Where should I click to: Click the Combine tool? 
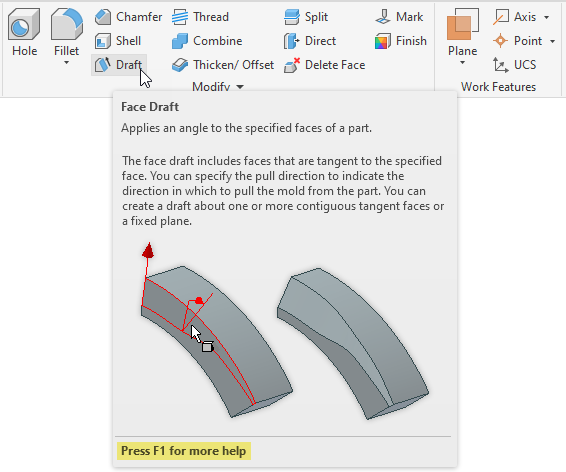[x=207, y=41]
